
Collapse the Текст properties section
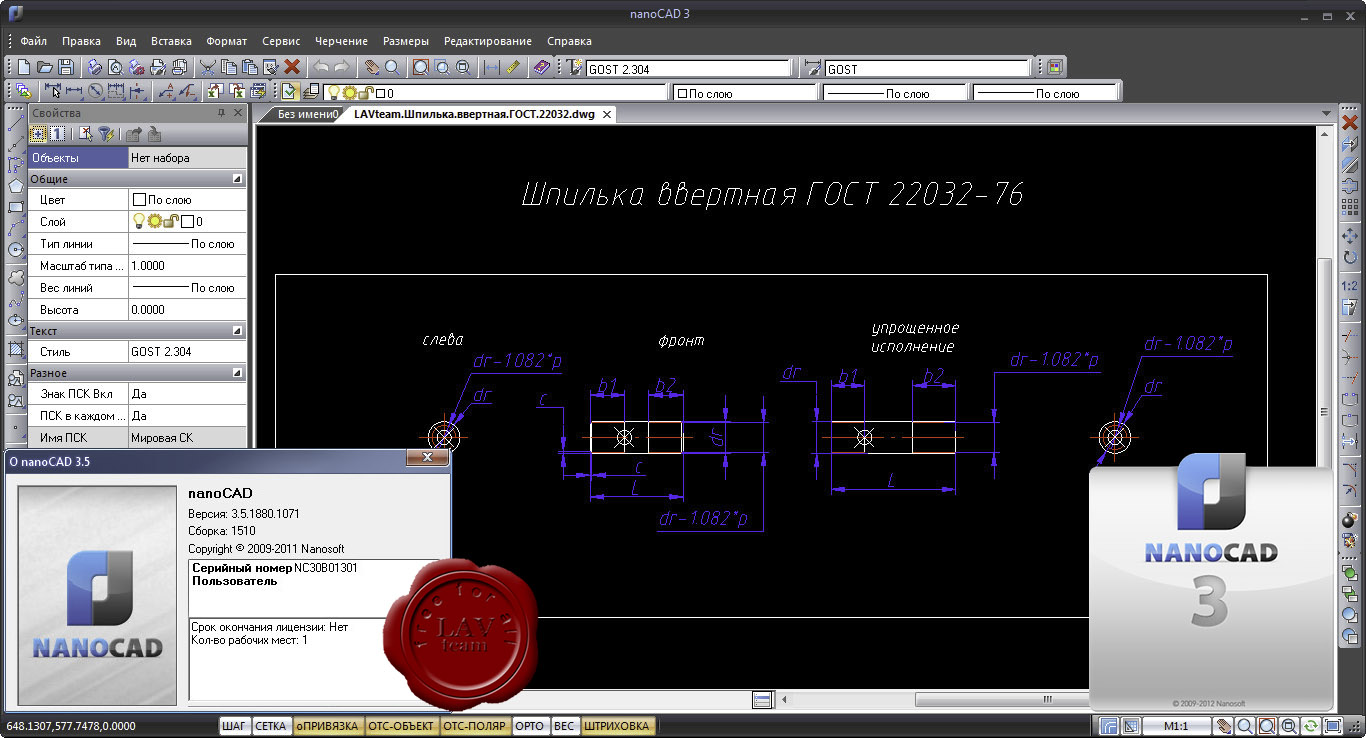237,330
